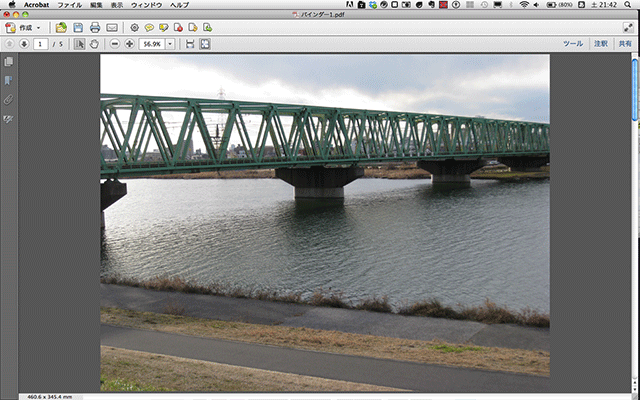Open the 作成 create dropdown
640x400 pixels.
(25, 28)
